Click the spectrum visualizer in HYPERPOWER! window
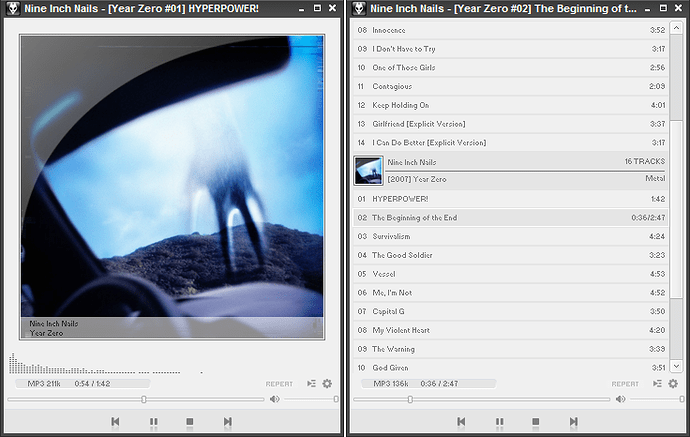The image size is (690, 437). 106,364
